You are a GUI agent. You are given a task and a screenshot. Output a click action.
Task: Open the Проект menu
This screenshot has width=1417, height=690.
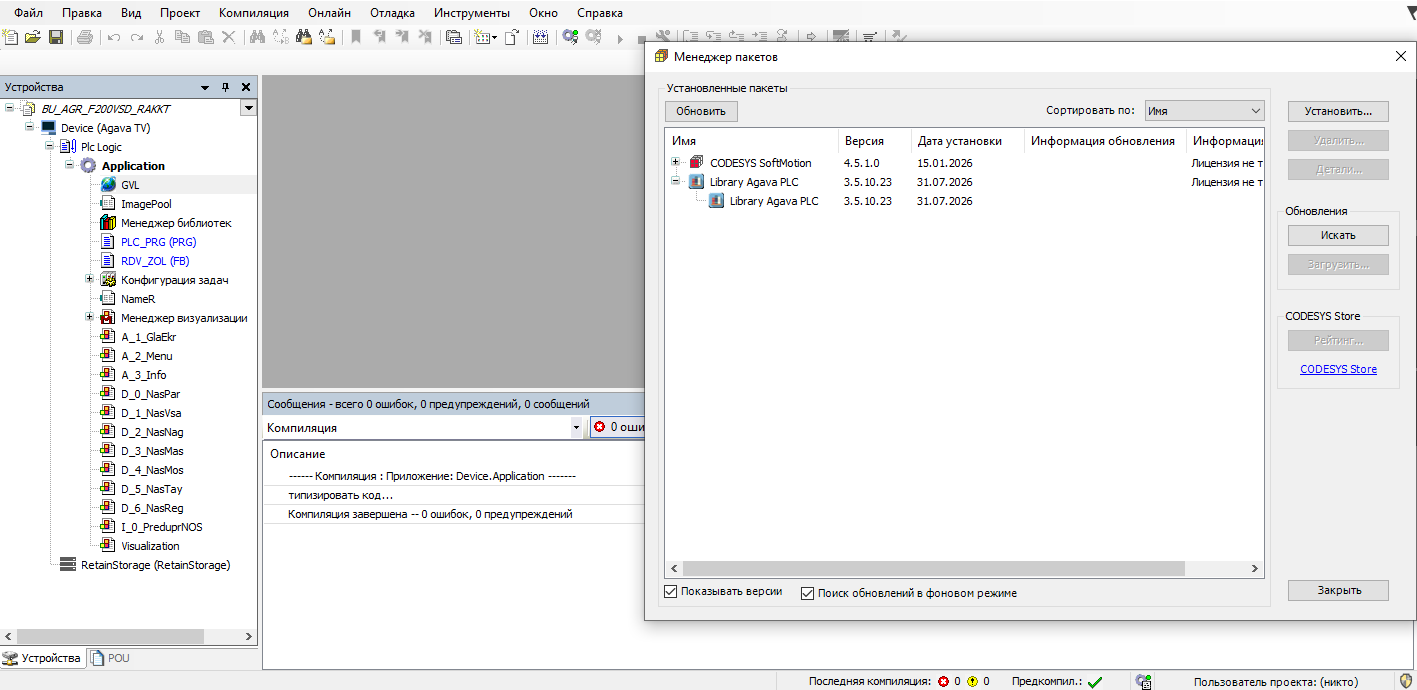[180, 13]
